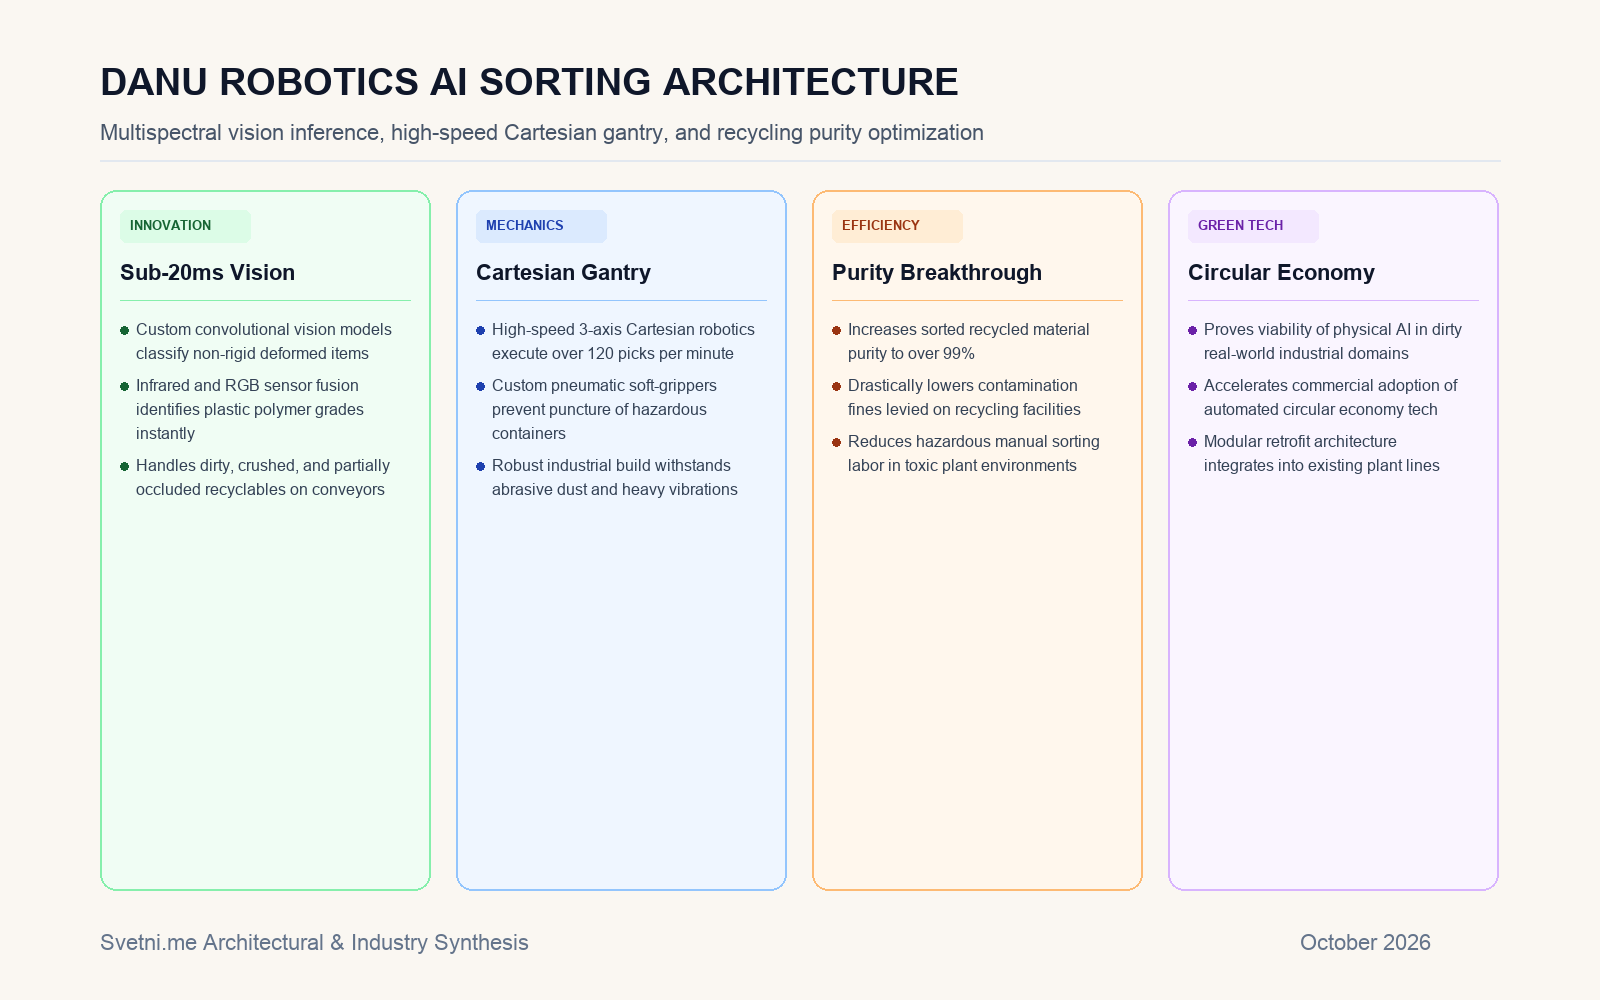Click the blue bullet before High-speed 3-axis Cartesian robotics
Viewport: 1600px width, 1000px height.
click(x=481, y=330)
